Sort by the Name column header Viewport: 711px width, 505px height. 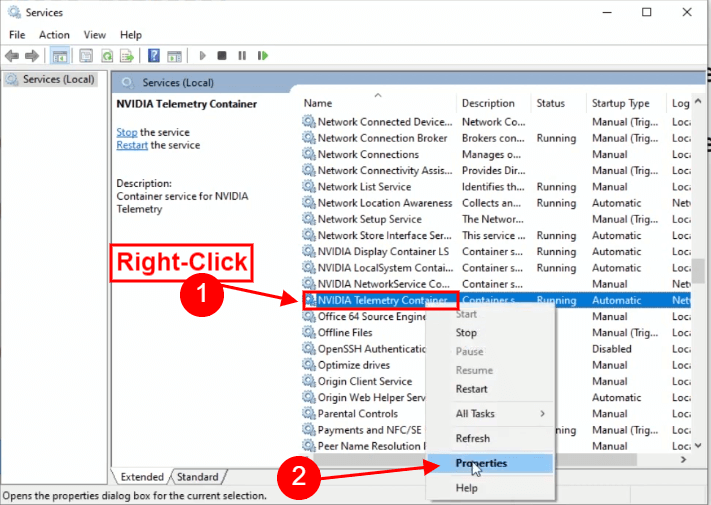pyautogui.click(x=378, y=103)
